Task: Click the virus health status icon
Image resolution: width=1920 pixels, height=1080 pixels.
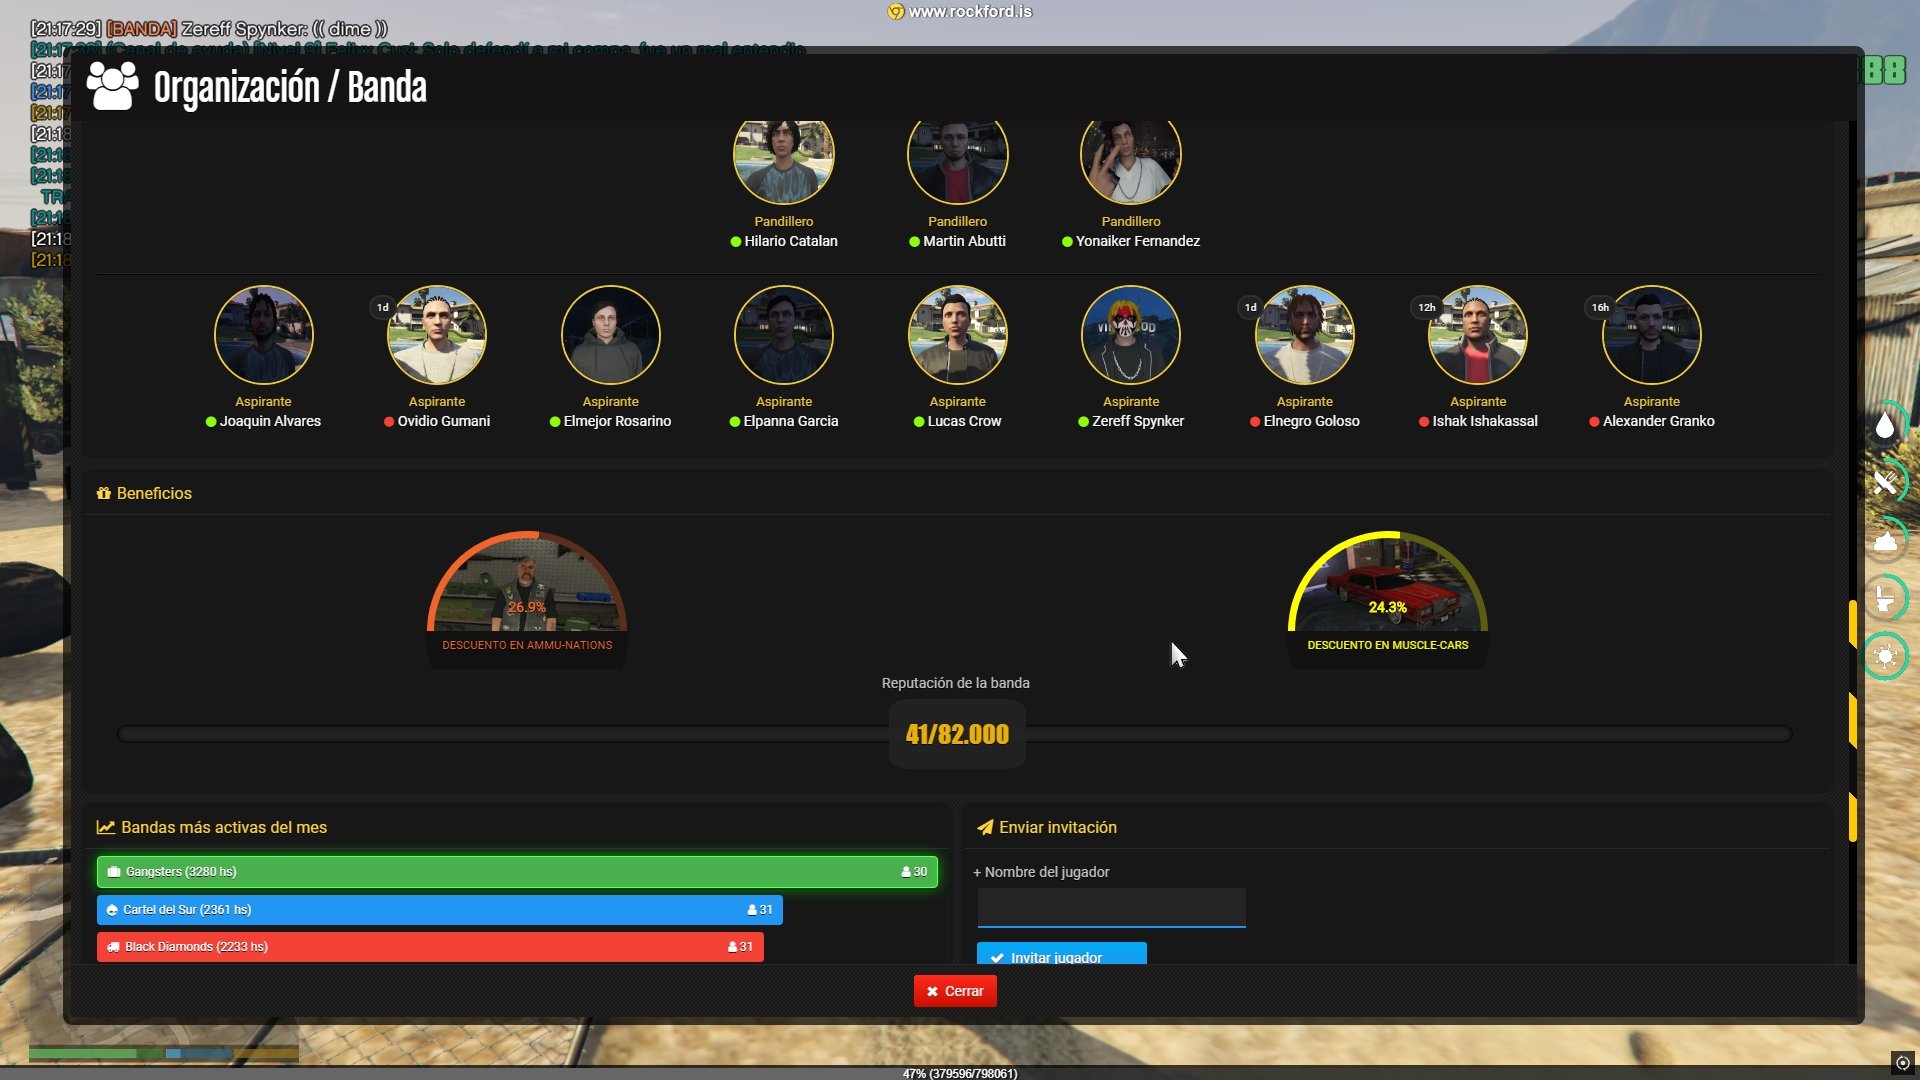Action: click(1885, 657)
